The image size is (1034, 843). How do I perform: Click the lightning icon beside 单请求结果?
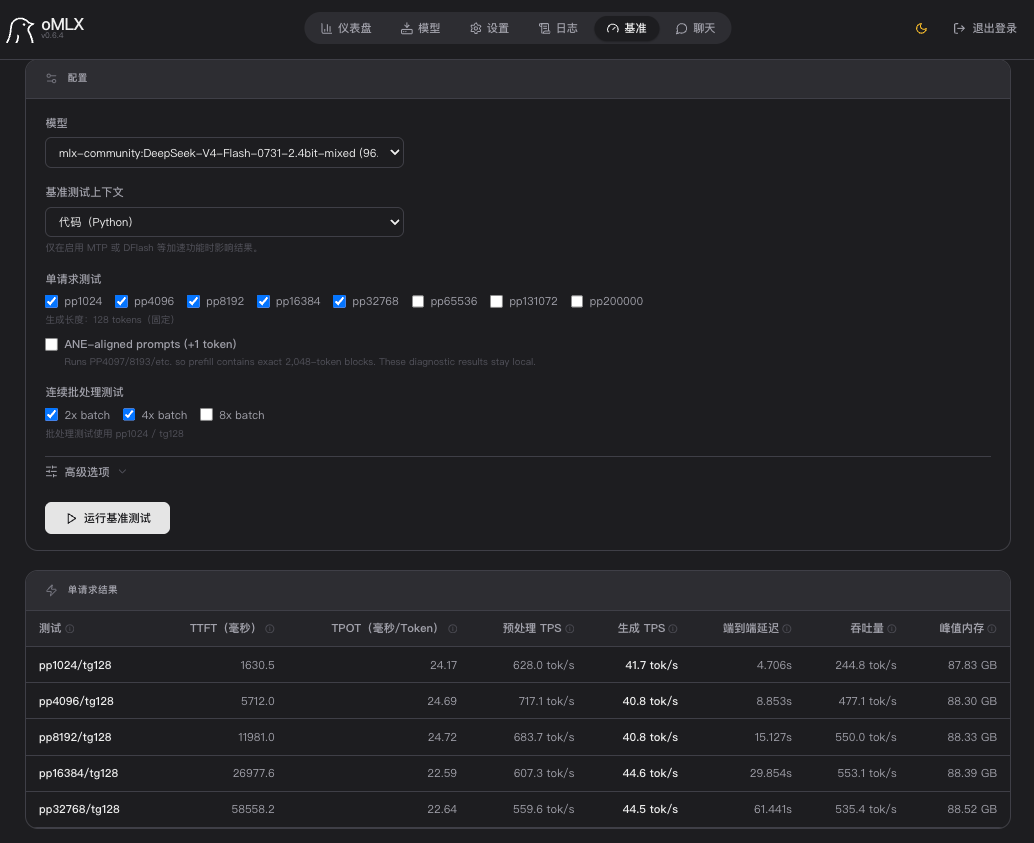click(x=51, y=590)
